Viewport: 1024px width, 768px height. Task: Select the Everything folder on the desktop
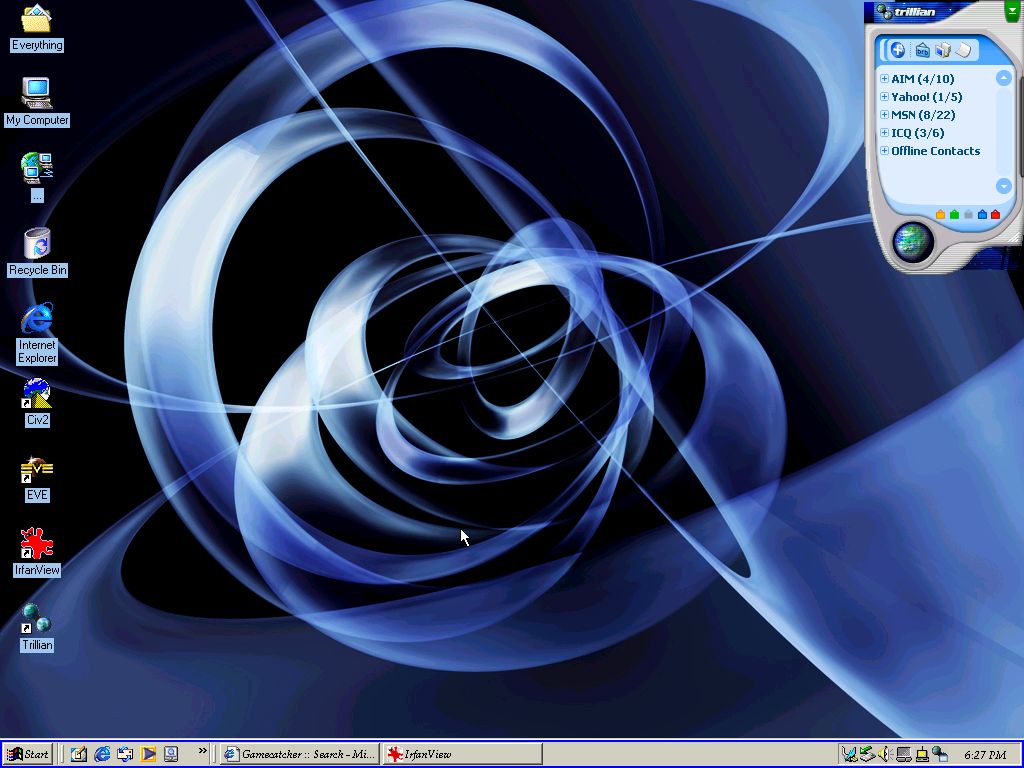[x=37, y=28]
